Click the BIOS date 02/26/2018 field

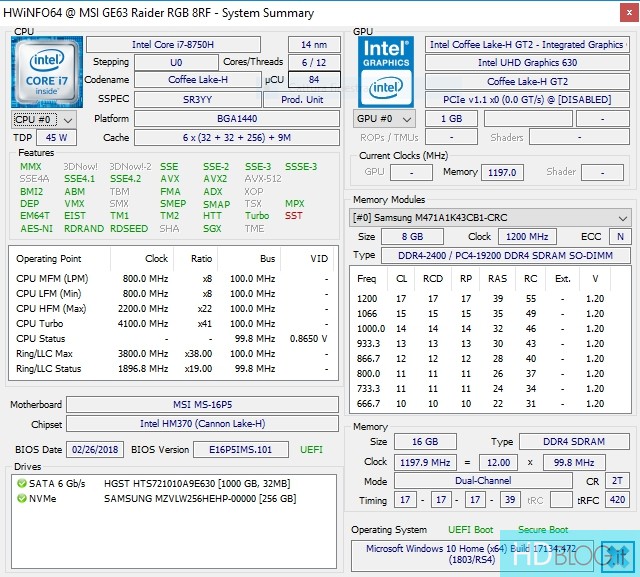[x=95, y=450]
